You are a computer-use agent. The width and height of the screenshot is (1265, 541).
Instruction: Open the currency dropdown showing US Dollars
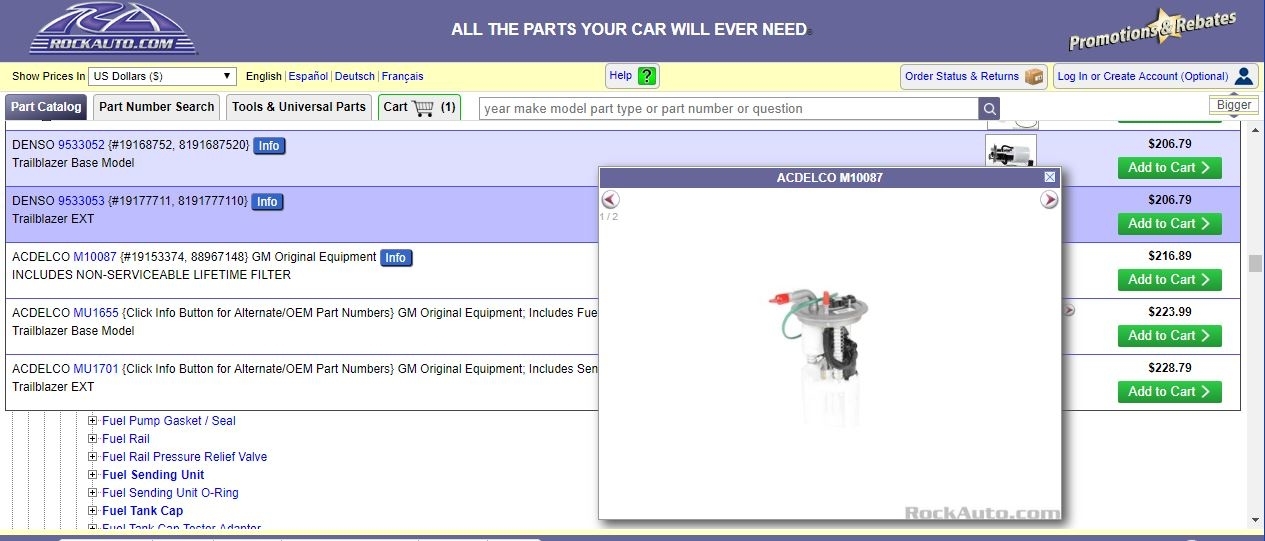click(162, 76)
